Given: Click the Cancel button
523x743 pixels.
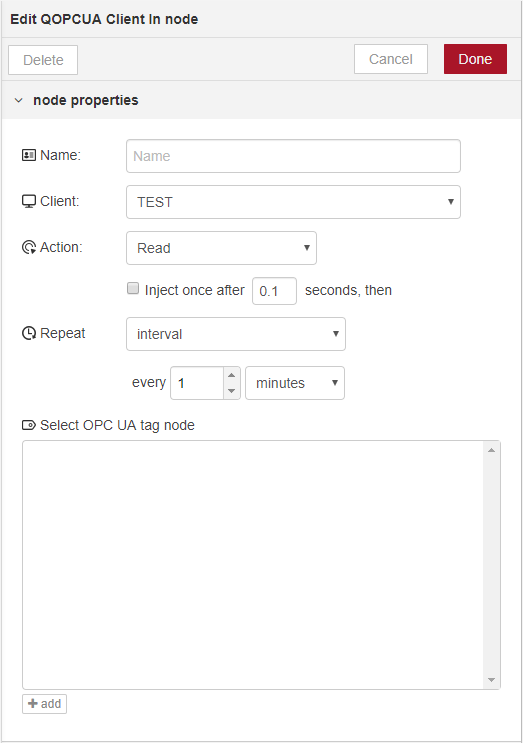Looking at the screenshot, I should [x=391, y=59].
